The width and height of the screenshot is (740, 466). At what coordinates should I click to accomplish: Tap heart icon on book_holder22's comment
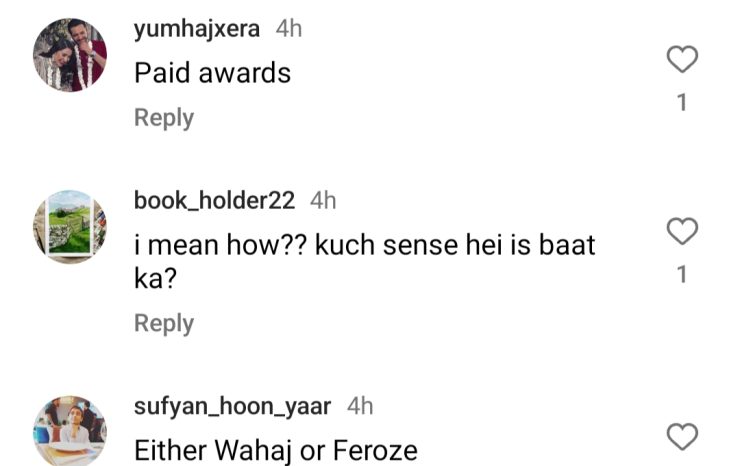pos(682,231)
